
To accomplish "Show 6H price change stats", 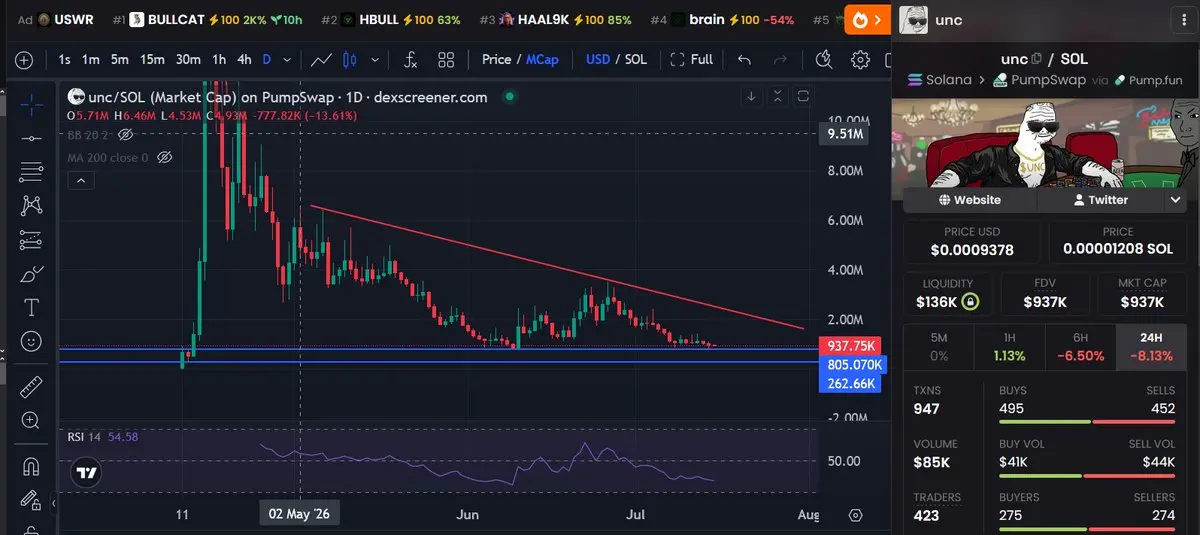I will tap(1080, 347).
